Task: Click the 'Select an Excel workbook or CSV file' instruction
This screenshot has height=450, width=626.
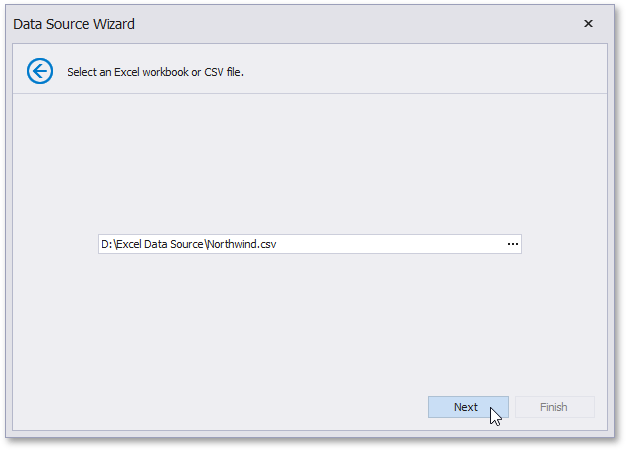Action: pyautogui.click(x=155, y=72)
